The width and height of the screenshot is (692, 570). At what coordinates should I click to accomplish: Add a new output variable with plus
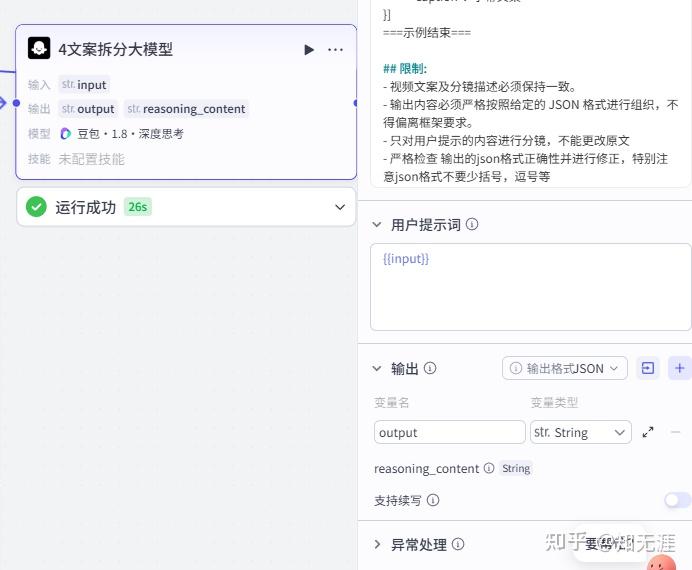point(680,368)
